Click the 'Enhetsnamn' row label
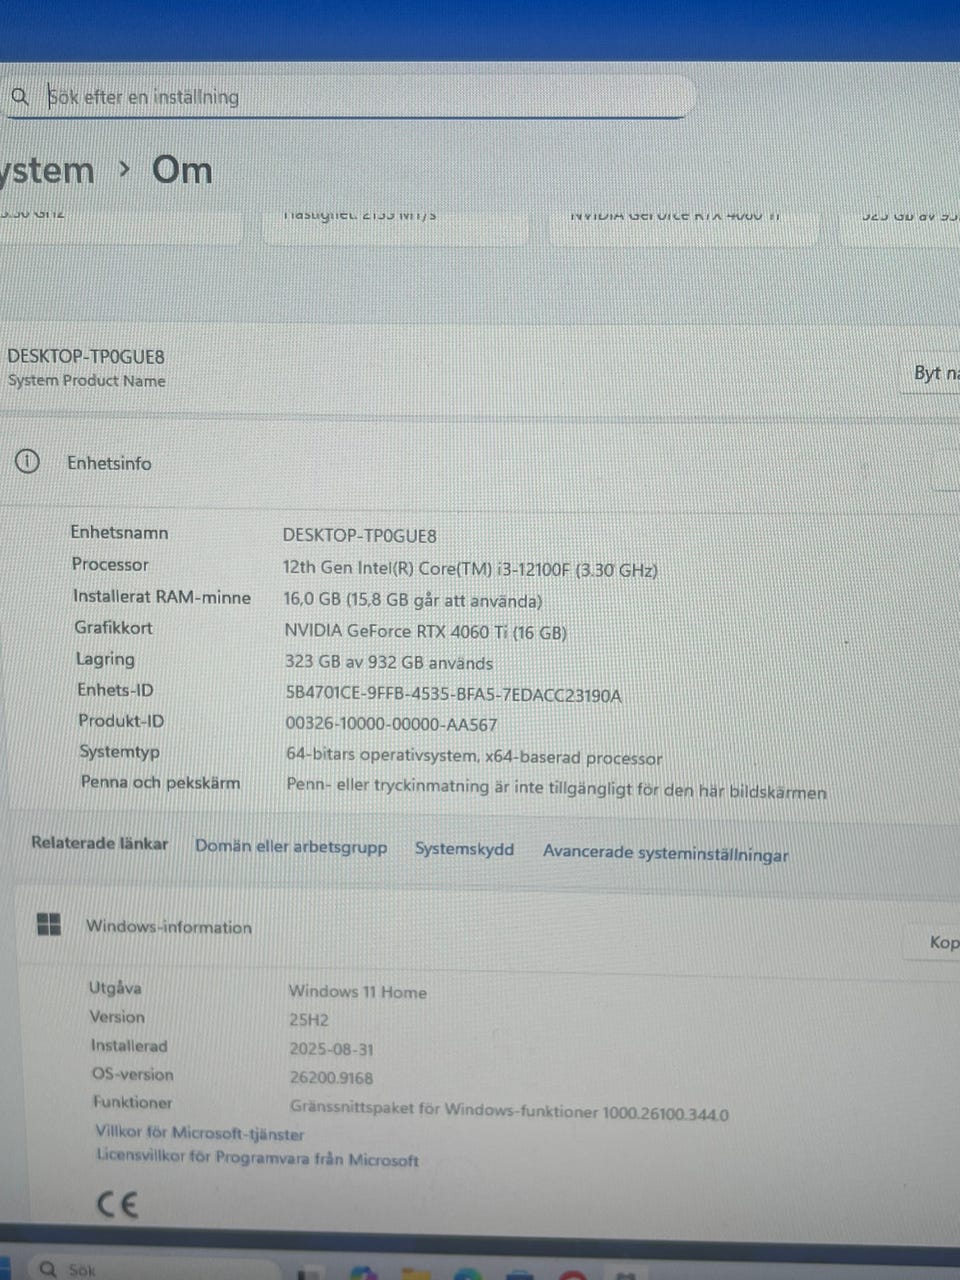960x1280 pixels. 119,532
